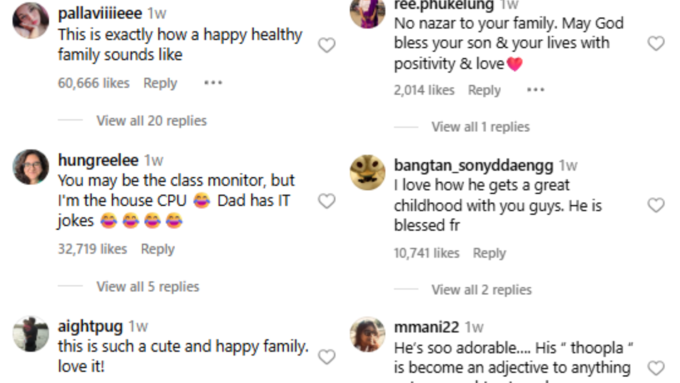Reply to hungreelee's comment

point(157,249)
